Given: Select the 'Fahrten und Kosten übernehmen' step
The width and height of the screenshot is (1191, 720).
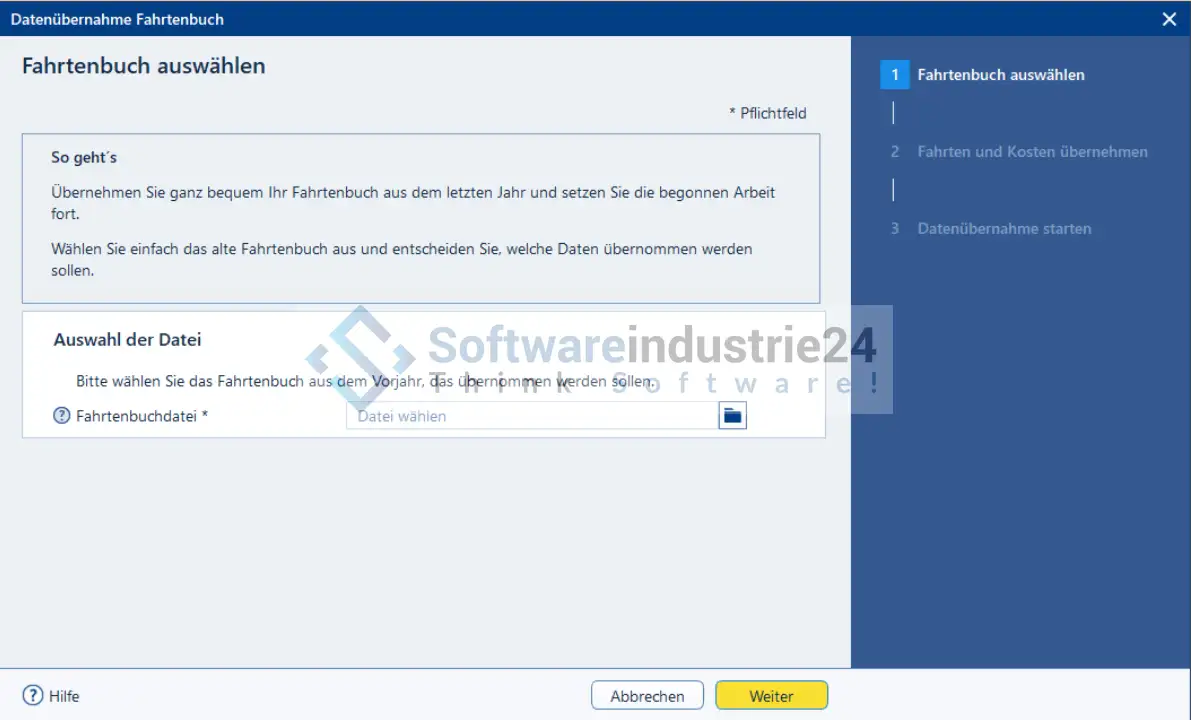Looking at the screenshot, I should point(1032,152).
